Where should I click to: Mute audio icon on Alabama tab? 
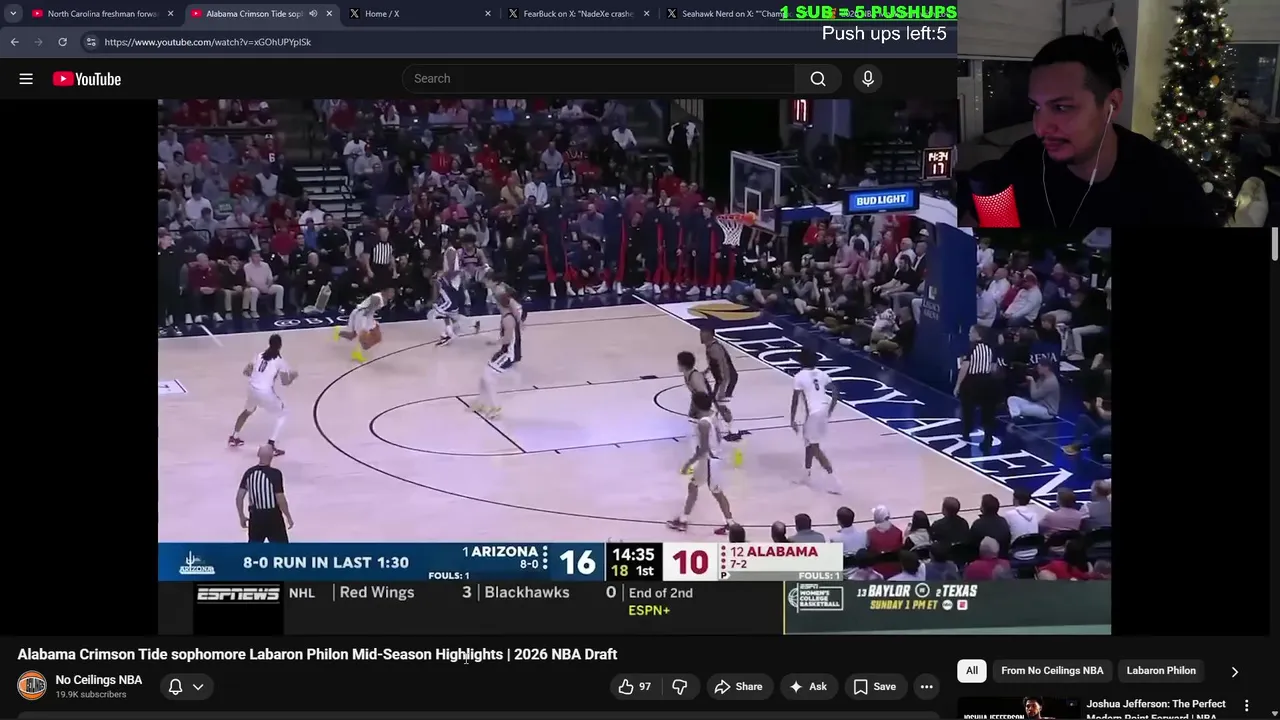point(313,14)
